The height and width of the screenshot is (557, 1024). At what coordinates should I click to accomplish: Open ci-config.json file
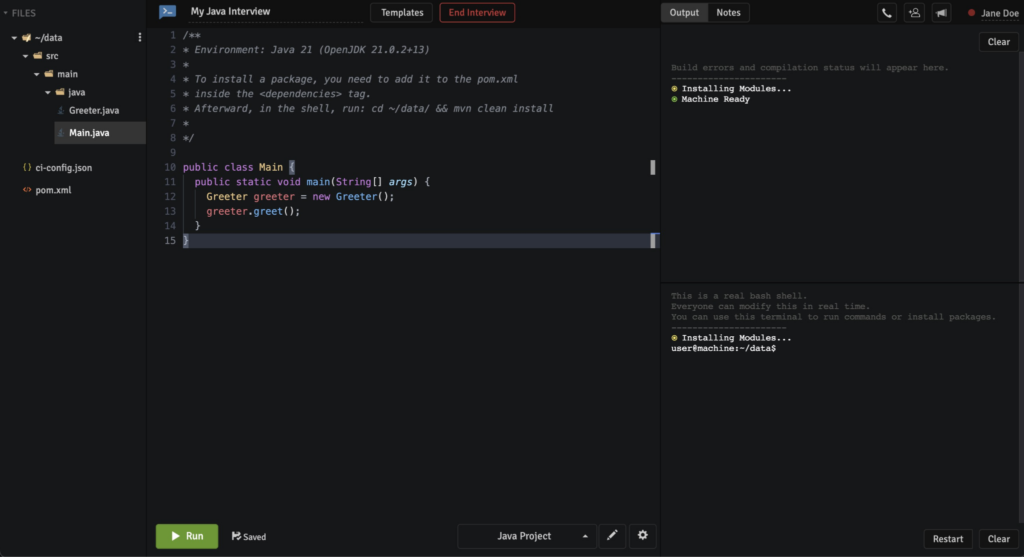tap(63, 168)
